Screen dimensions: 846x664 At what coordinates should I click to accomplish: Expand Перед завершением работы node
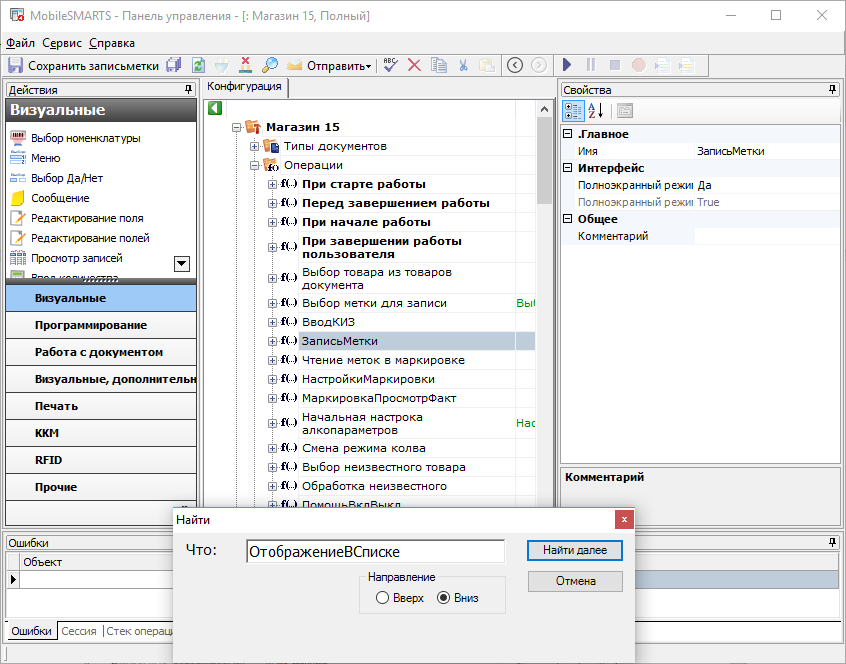coord(272,203)
